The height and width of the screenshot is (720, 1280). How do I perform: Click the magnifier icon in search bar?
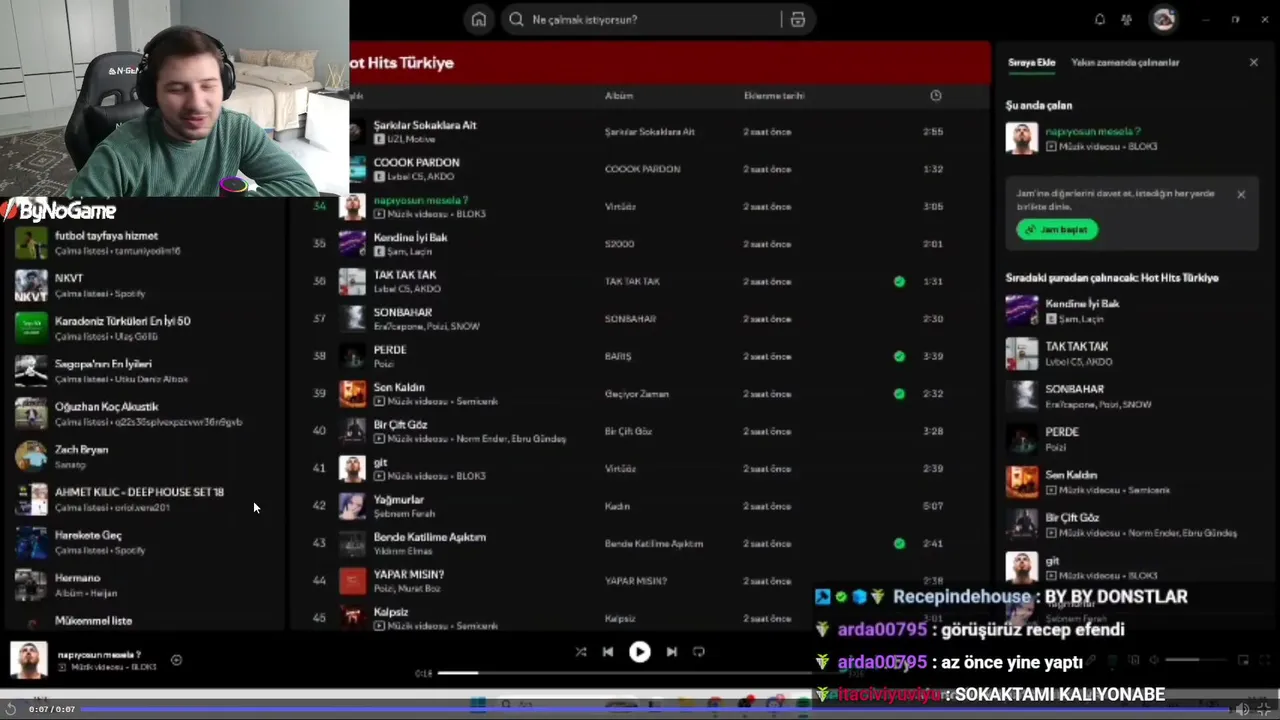tap(516, 20)
